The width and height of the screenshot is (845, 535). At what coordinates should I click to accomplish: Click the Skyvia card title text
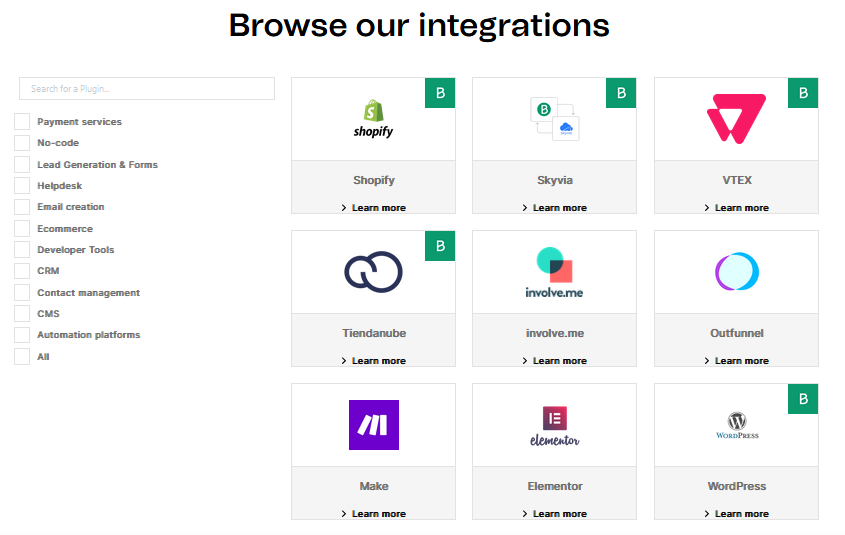555,180
